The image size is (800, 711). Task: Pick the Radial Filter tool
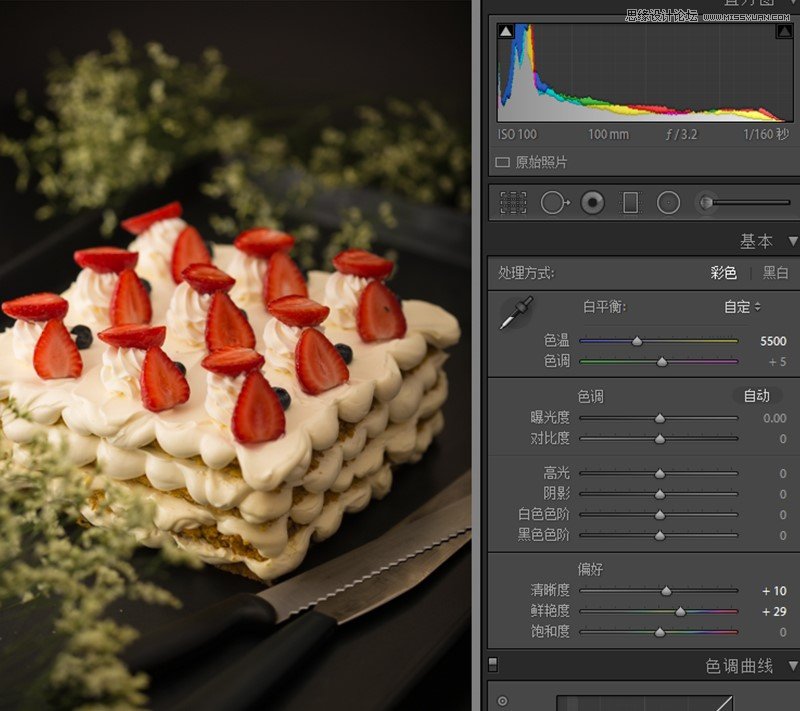tap(668, 203)
